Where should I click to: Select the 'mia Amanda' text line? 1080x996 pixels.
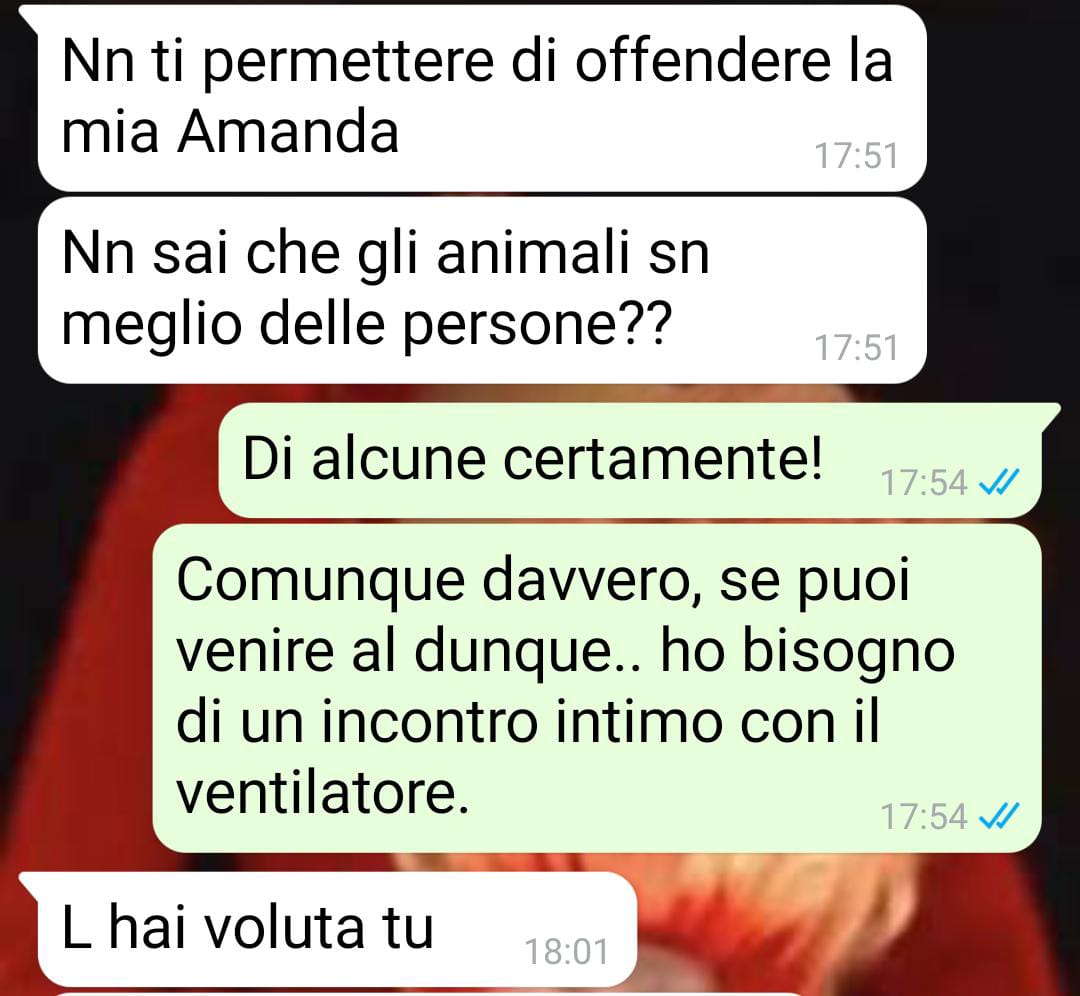tap(230, 132)
